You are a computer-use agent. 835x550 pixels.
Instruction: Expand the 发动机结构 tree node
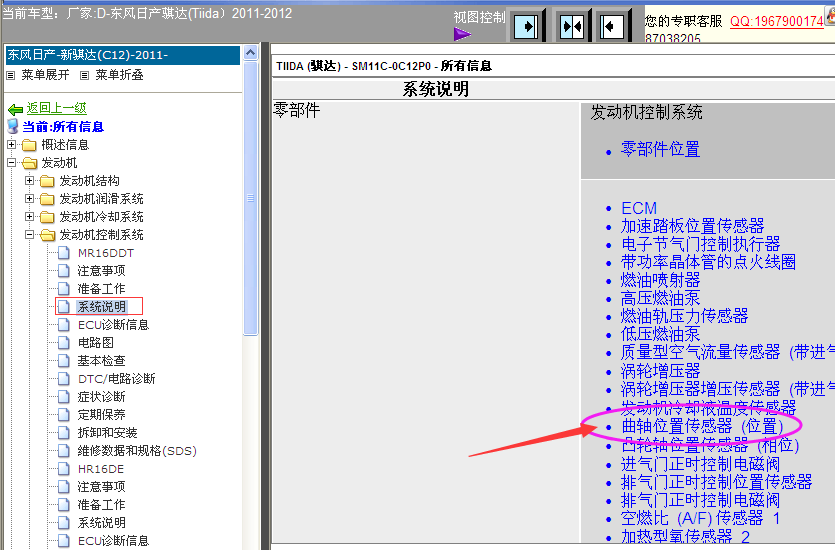(x=29, y=180)
